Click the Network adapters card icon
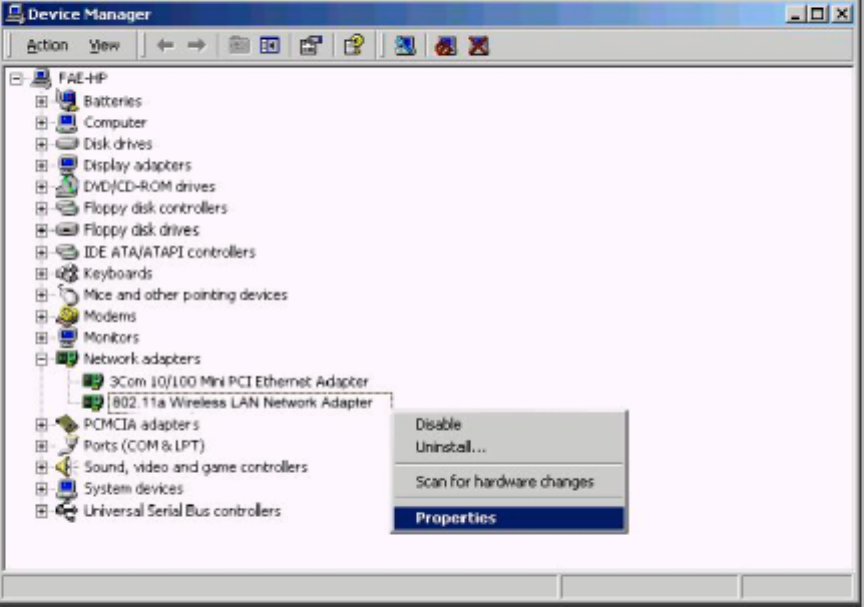This screenshot has height=607, width=864. pyautogui.click(x=67, y=359)
